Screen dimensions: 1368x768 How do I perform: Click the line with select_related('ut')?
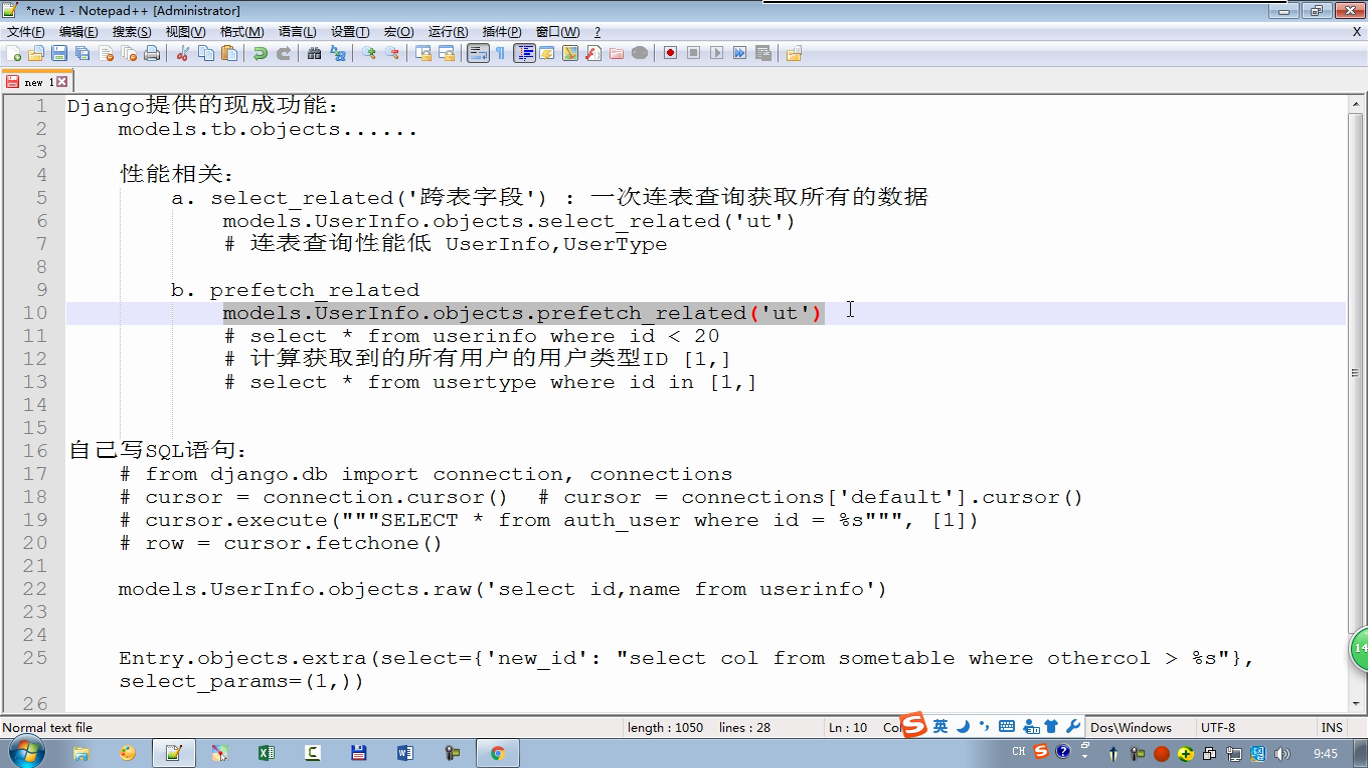click(509, 221)
